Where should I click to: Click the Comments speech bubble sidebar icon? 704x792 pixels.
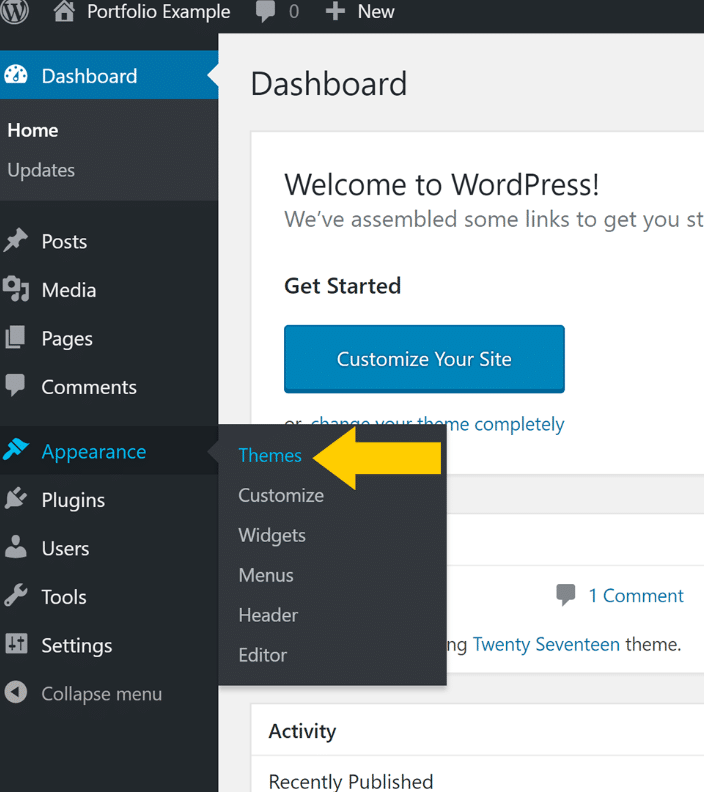point(15,385)
